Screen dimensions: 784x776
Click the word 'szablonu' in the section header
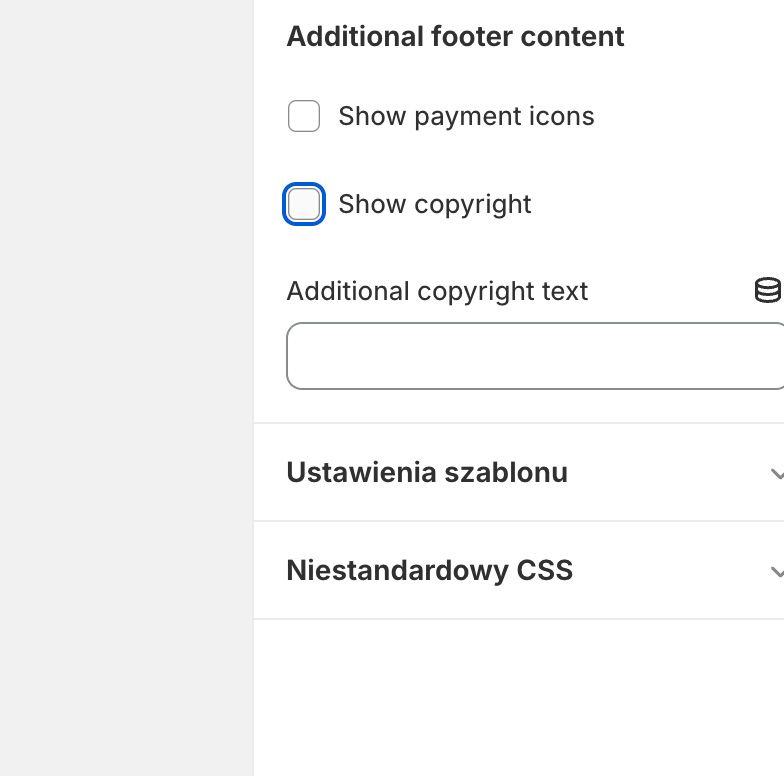click(506, 472)
